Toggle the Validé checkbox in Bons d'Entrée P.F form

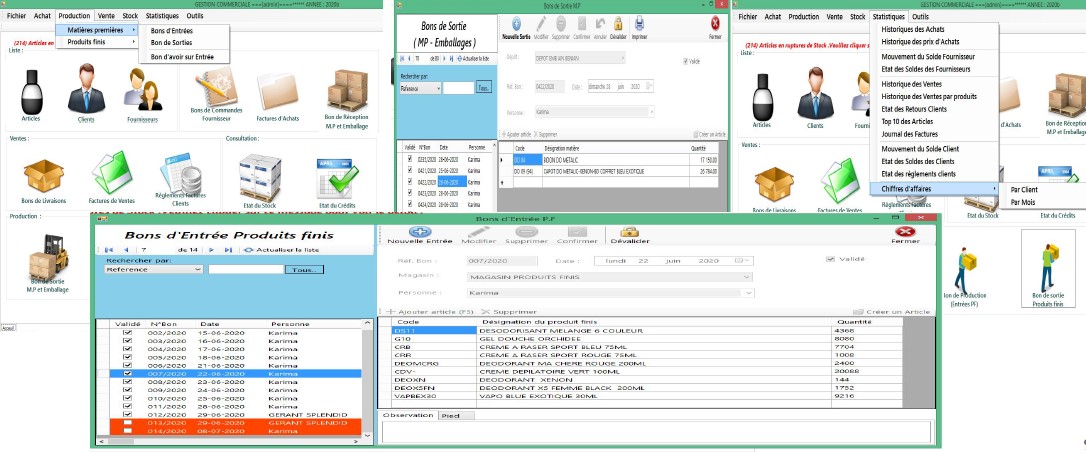coord(830,260)
